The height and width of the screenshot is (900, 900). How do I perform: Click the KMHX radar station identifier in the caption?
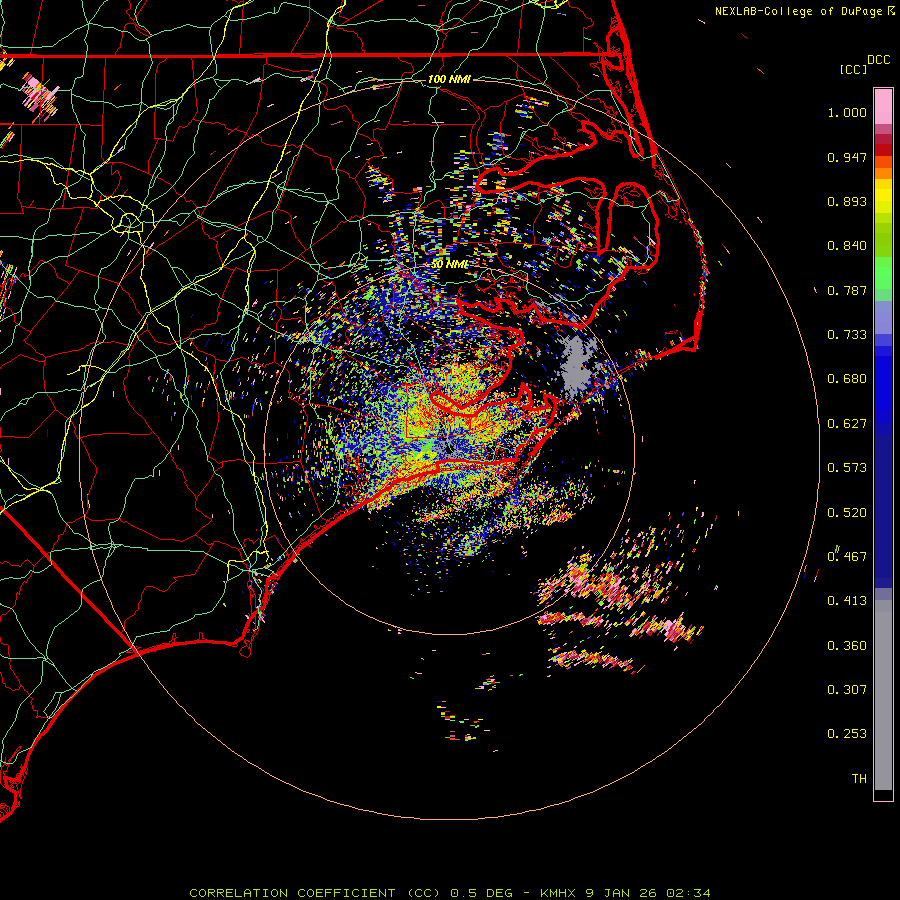click(557, 893)
